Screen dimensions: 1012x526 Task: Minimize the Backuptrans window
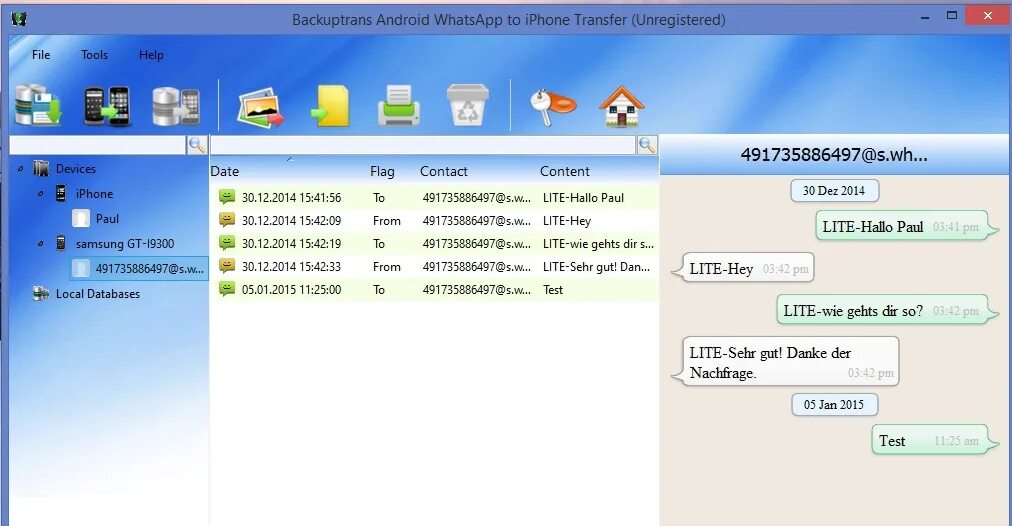(x=925, y=17)
